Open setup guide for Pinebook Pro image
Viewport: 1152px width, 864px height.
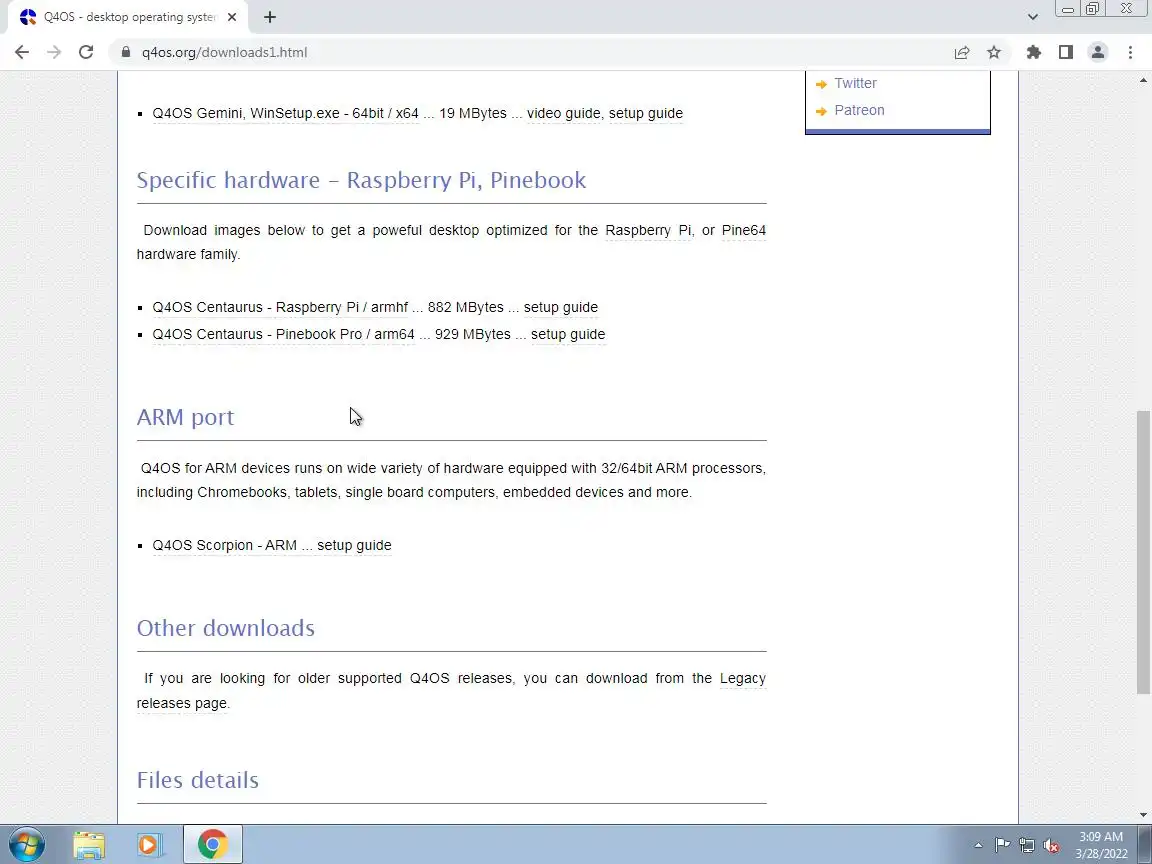tap(568, 334)
